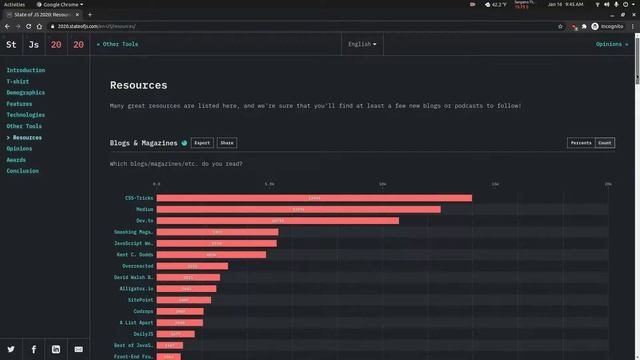Bookmark this page with the star icon

(560, 26)
